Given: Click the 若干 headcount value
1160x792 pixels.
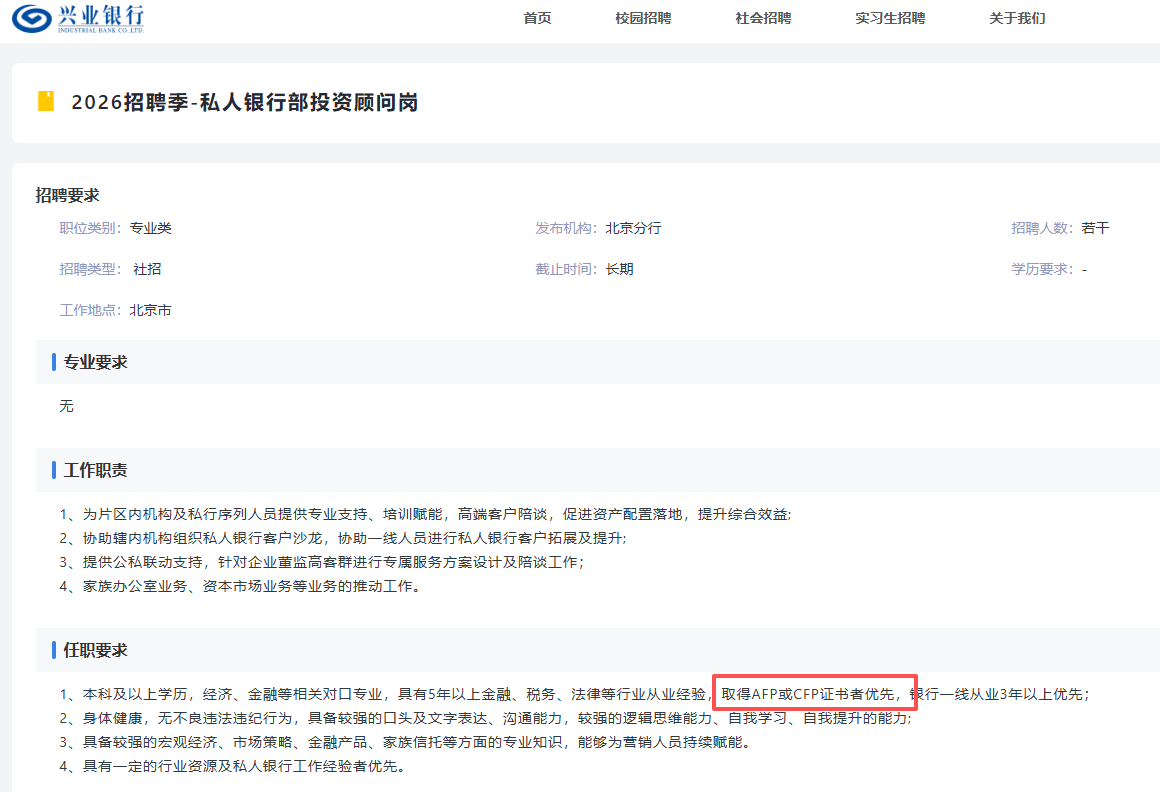Looking at the screenshot, I should point(1095,228).
